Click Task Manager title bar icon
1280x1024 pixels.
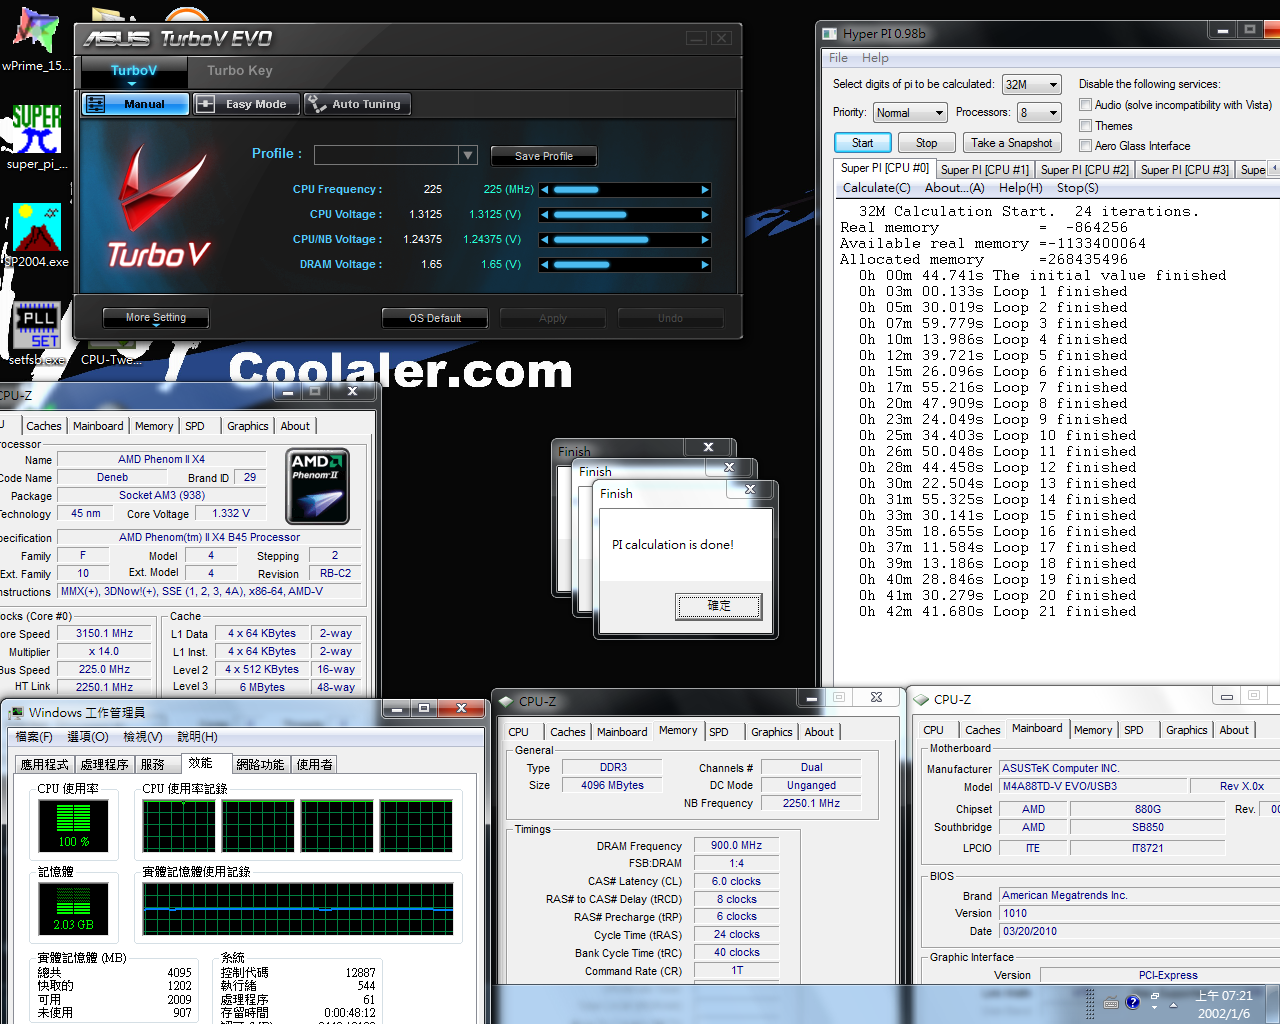tap(16, 712)
